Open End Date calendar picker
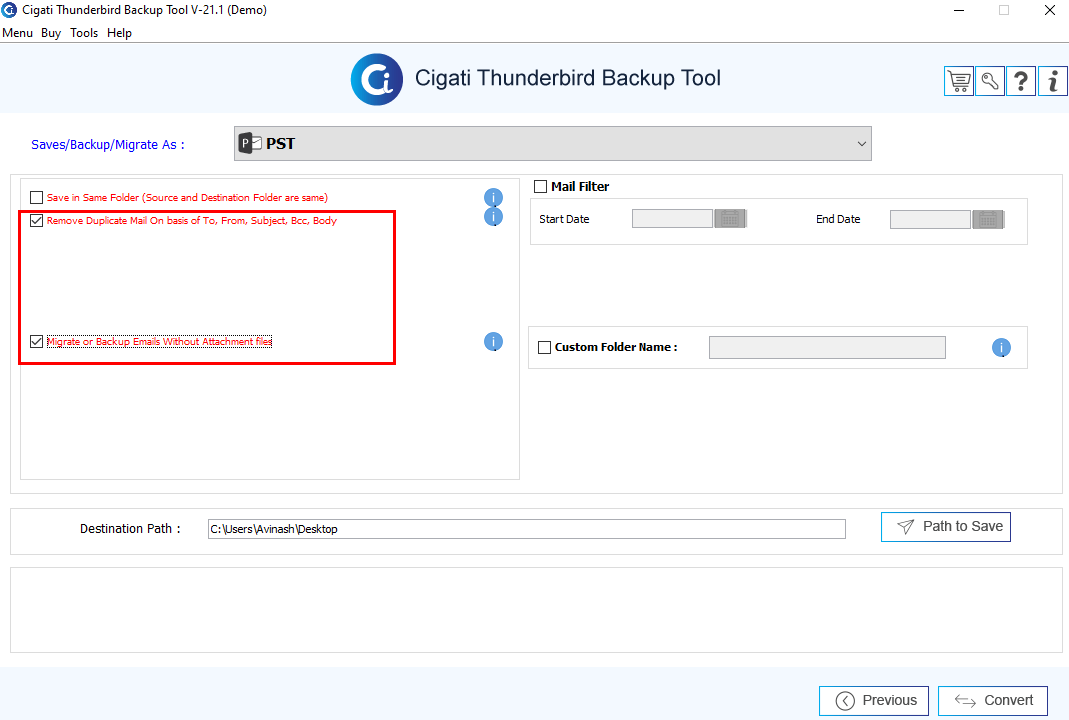Image resolution: width=1069 pixels, height=720 pixels. point(988,220)
